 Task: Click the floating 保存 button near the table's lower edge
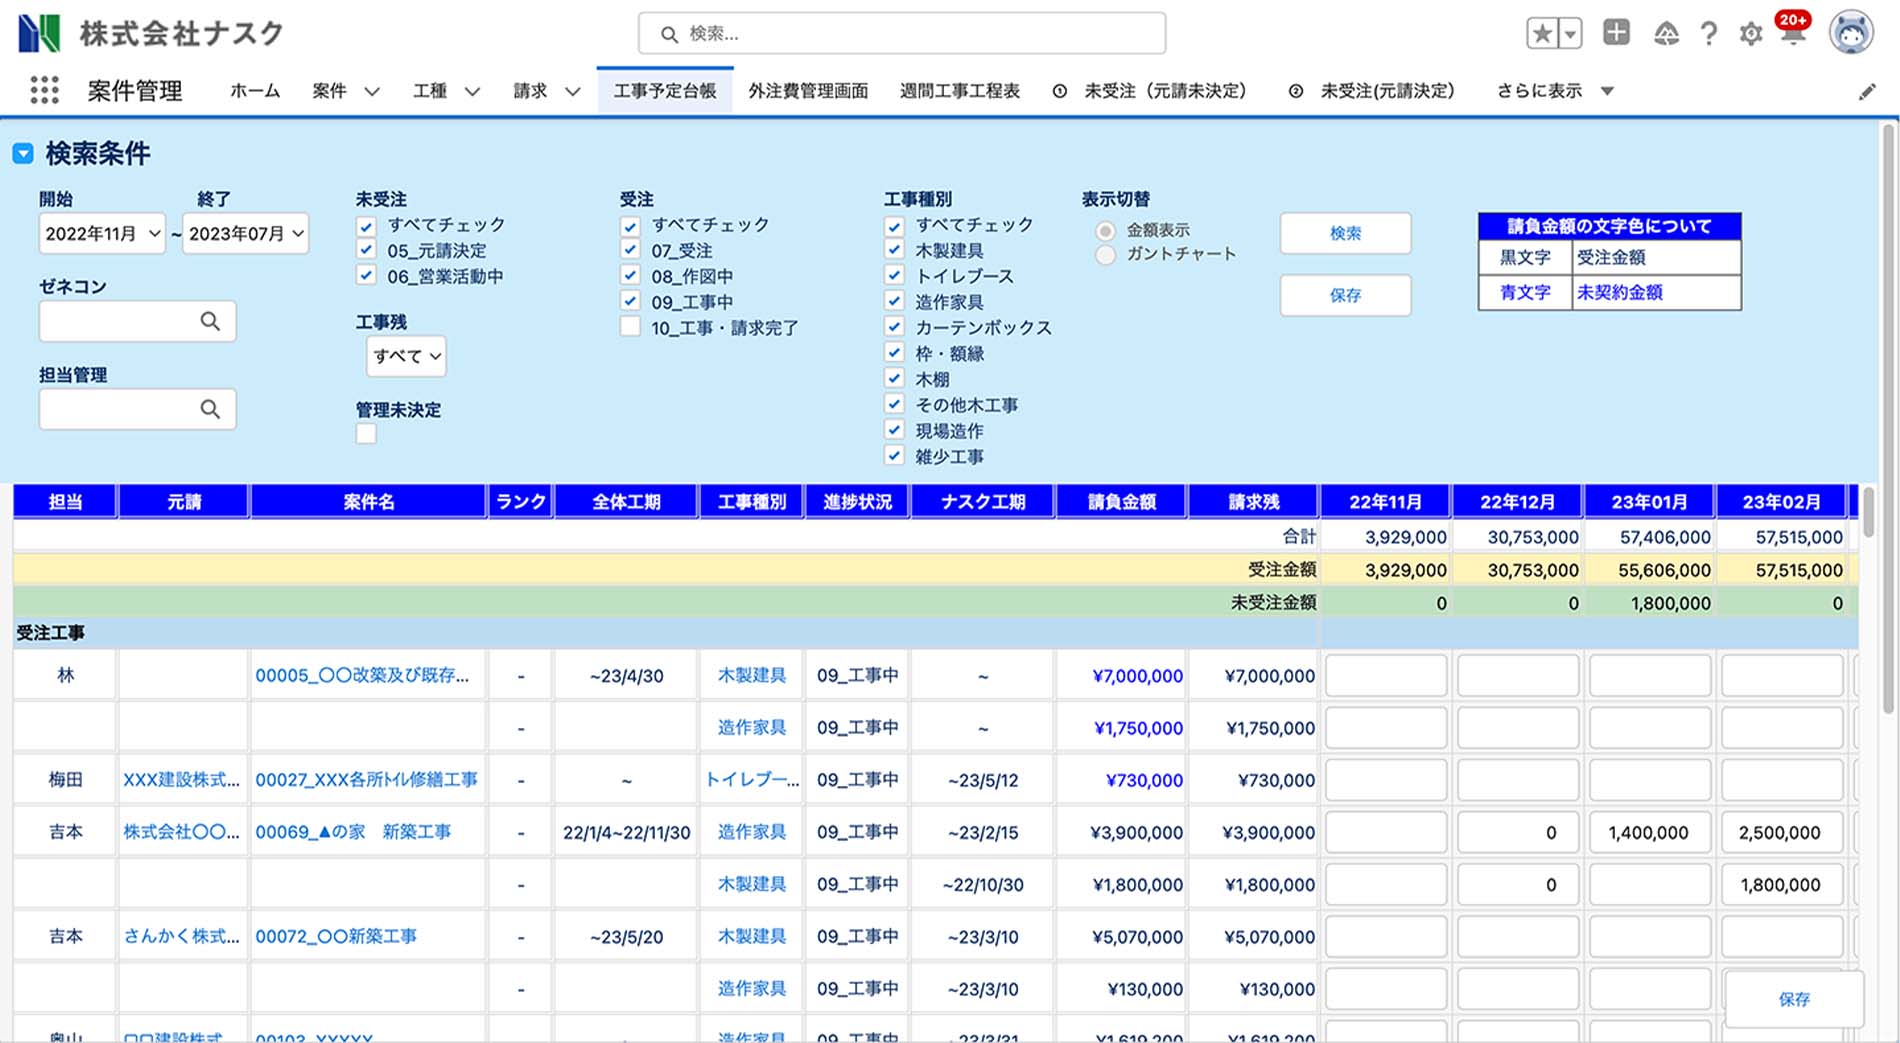tap(1794, 999)
